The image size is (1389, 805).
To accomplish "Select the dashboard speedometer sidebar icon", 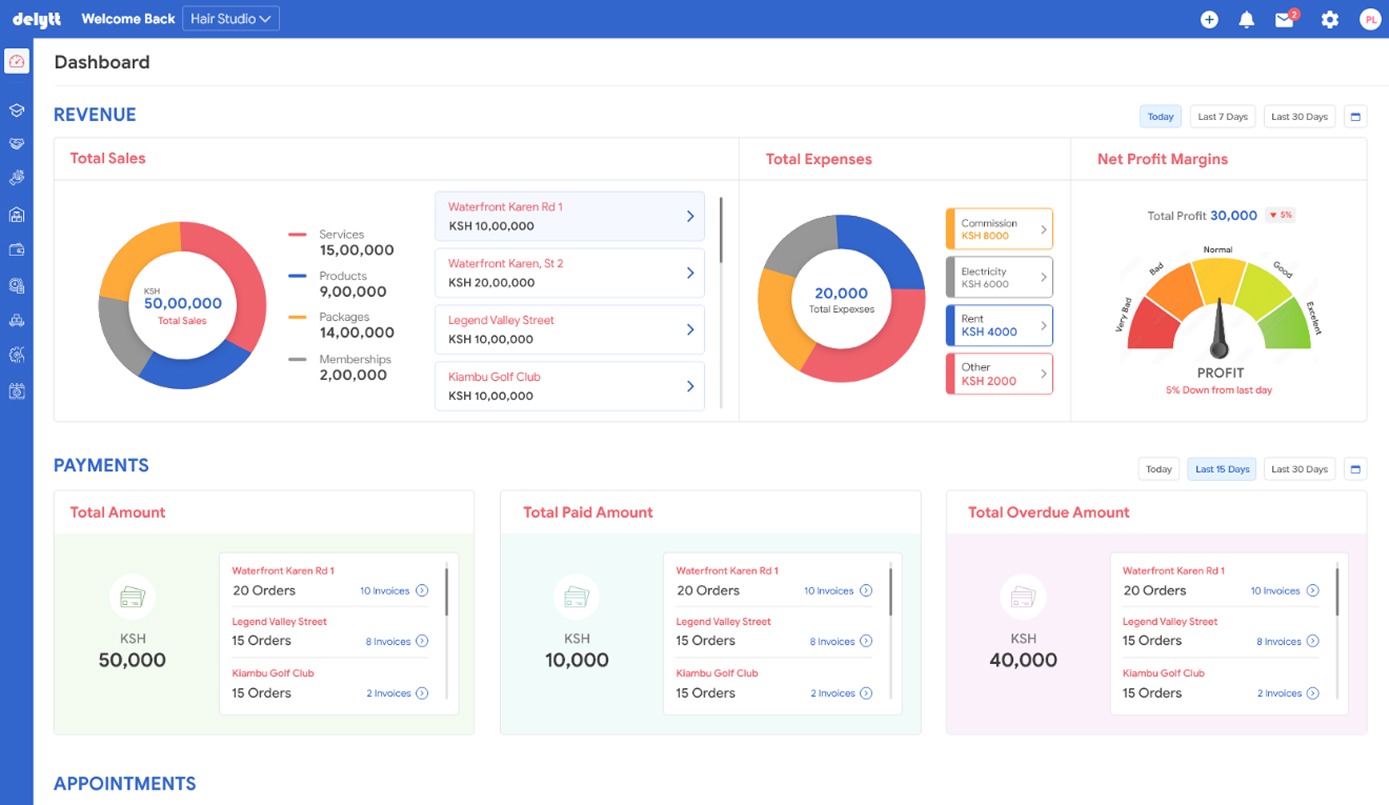I will coord(16,61).
